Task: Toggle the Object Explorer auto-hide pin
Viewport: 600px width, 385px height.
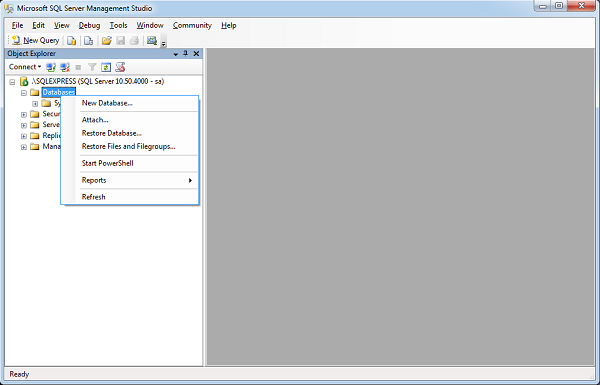Action: [x=186, y=54]
